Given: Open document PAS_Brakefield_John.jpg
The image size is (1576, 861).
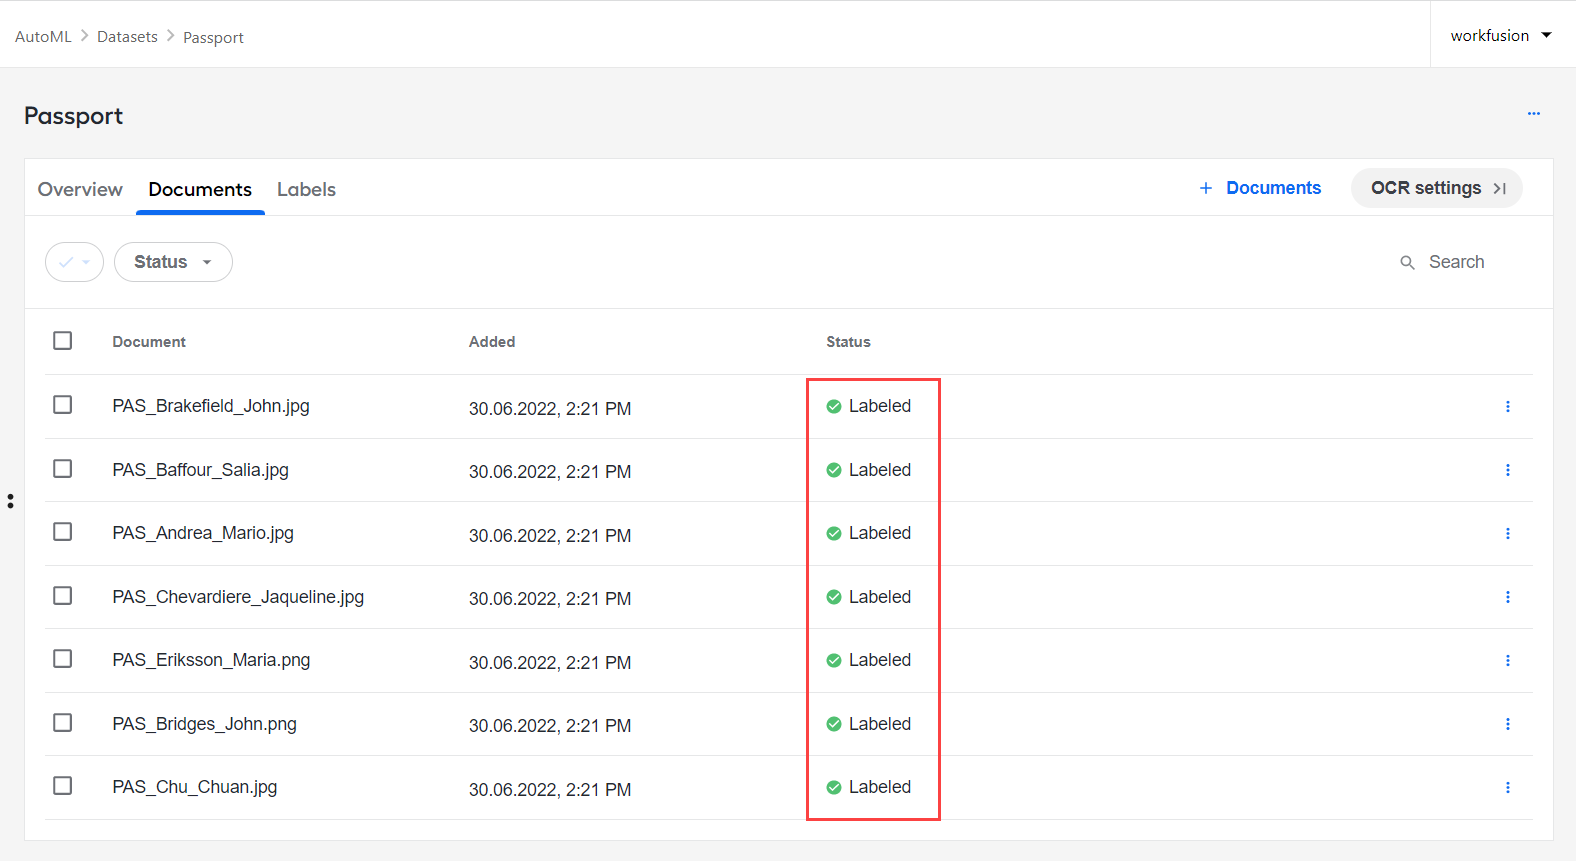Looking at the screenshot, I should (211, 406).
